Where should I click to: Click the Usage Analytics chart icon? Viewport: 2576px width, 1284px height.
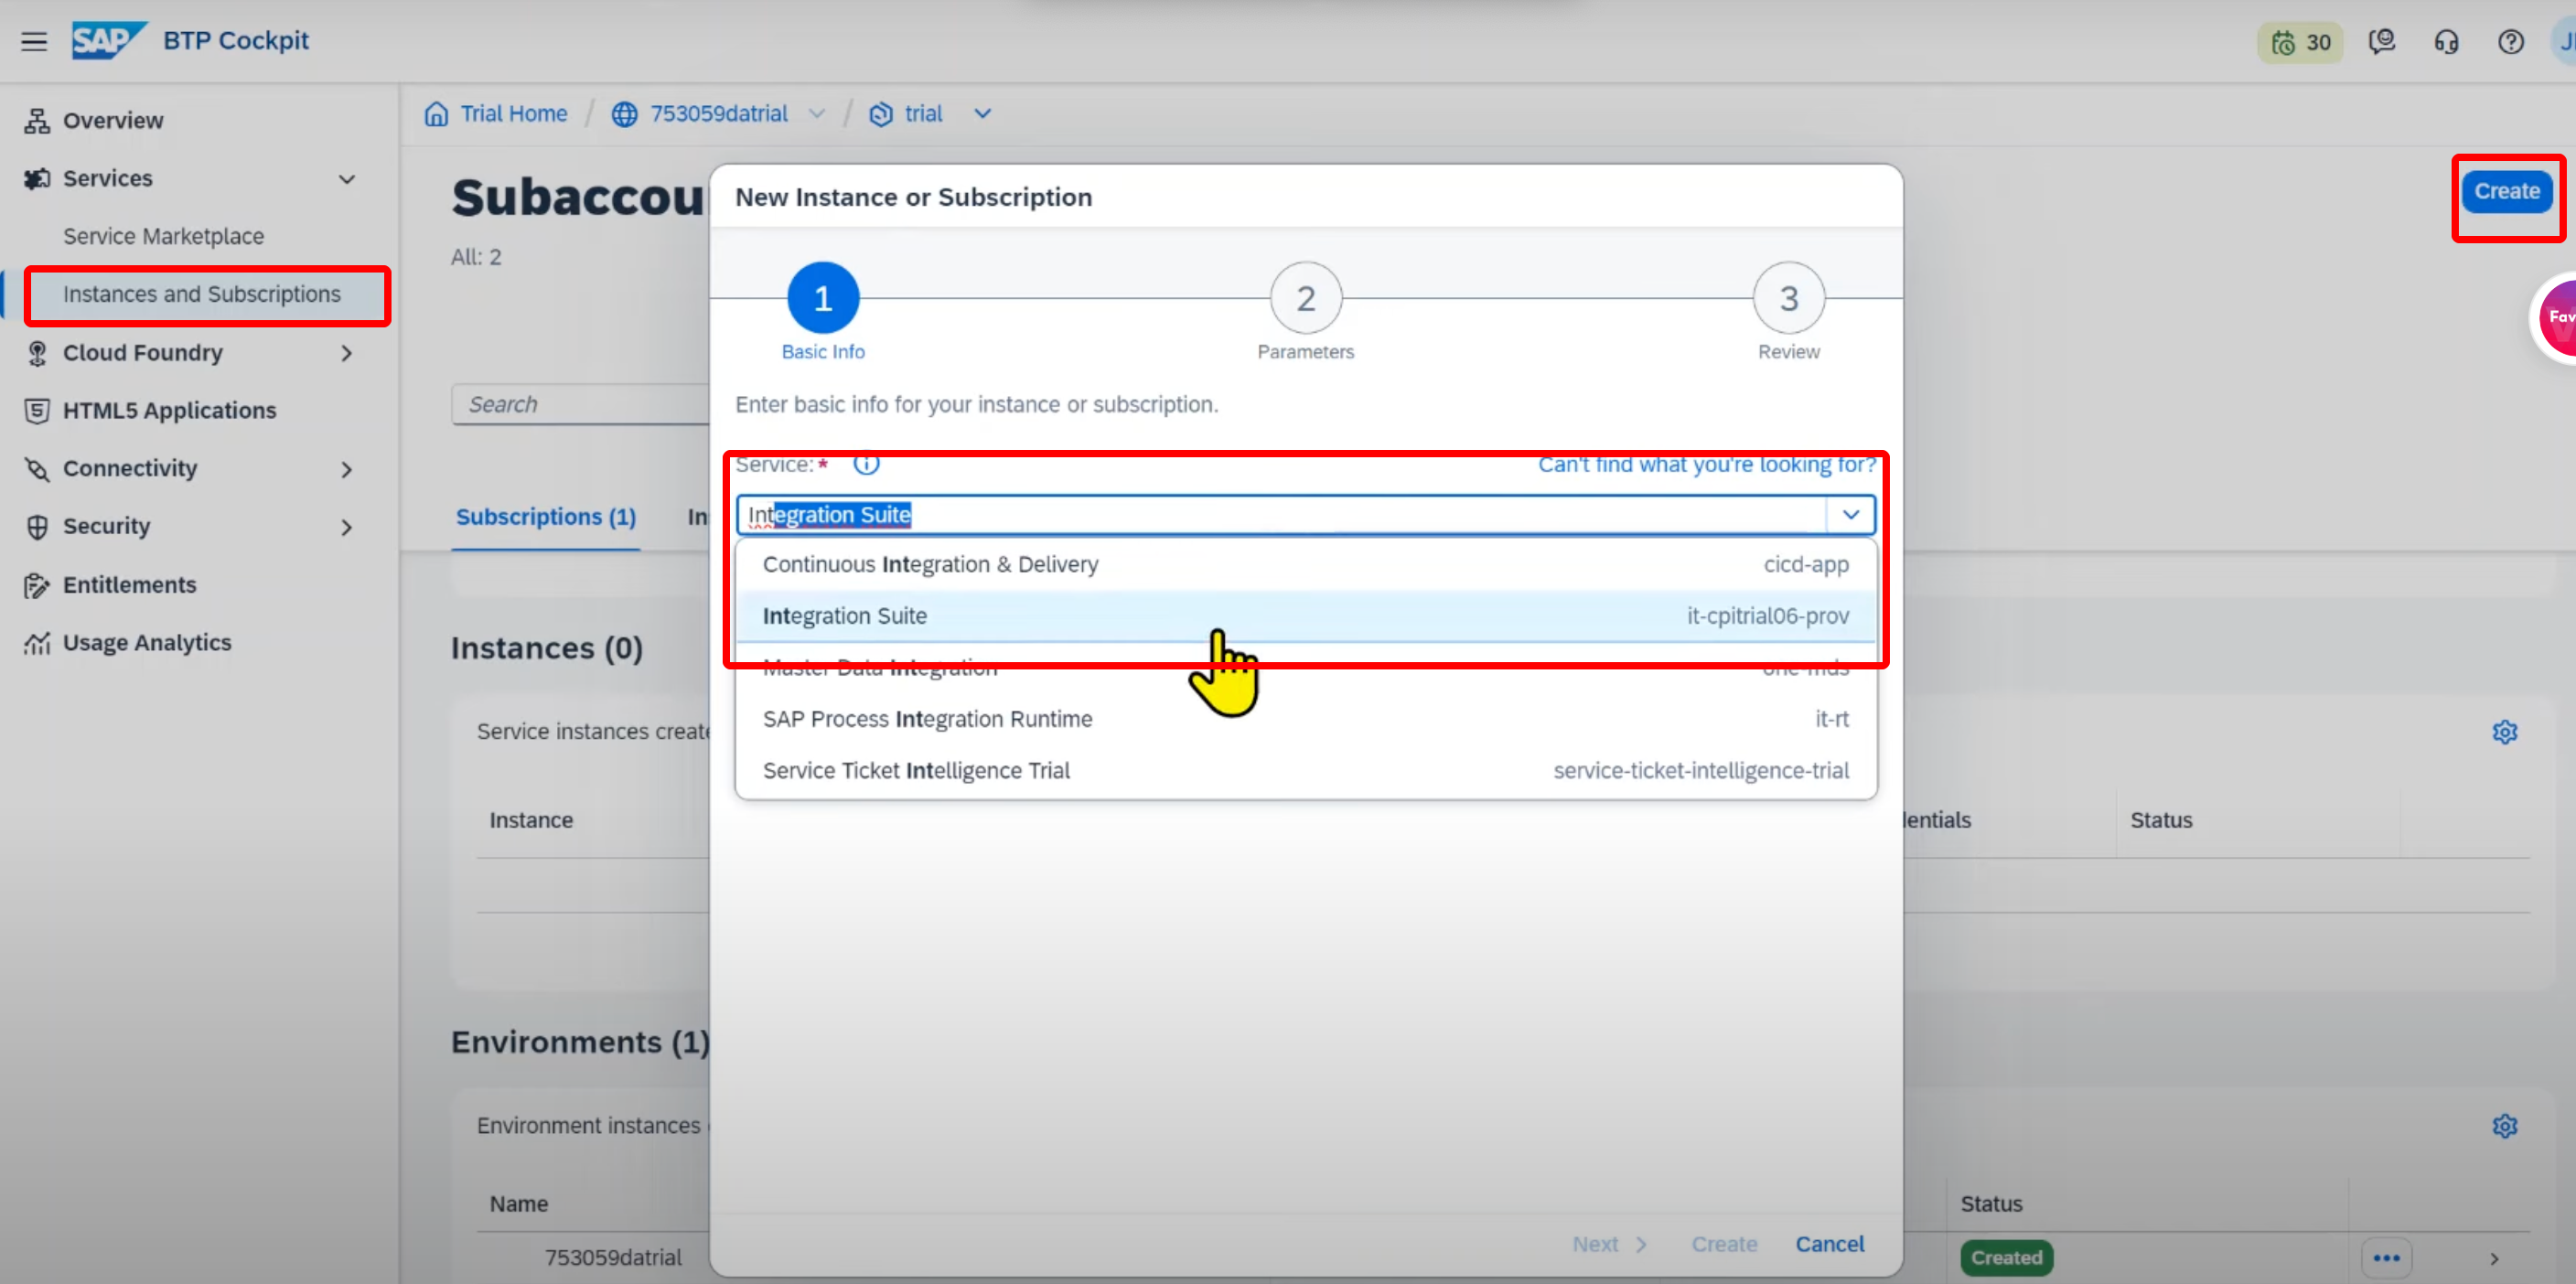point(37,643)
